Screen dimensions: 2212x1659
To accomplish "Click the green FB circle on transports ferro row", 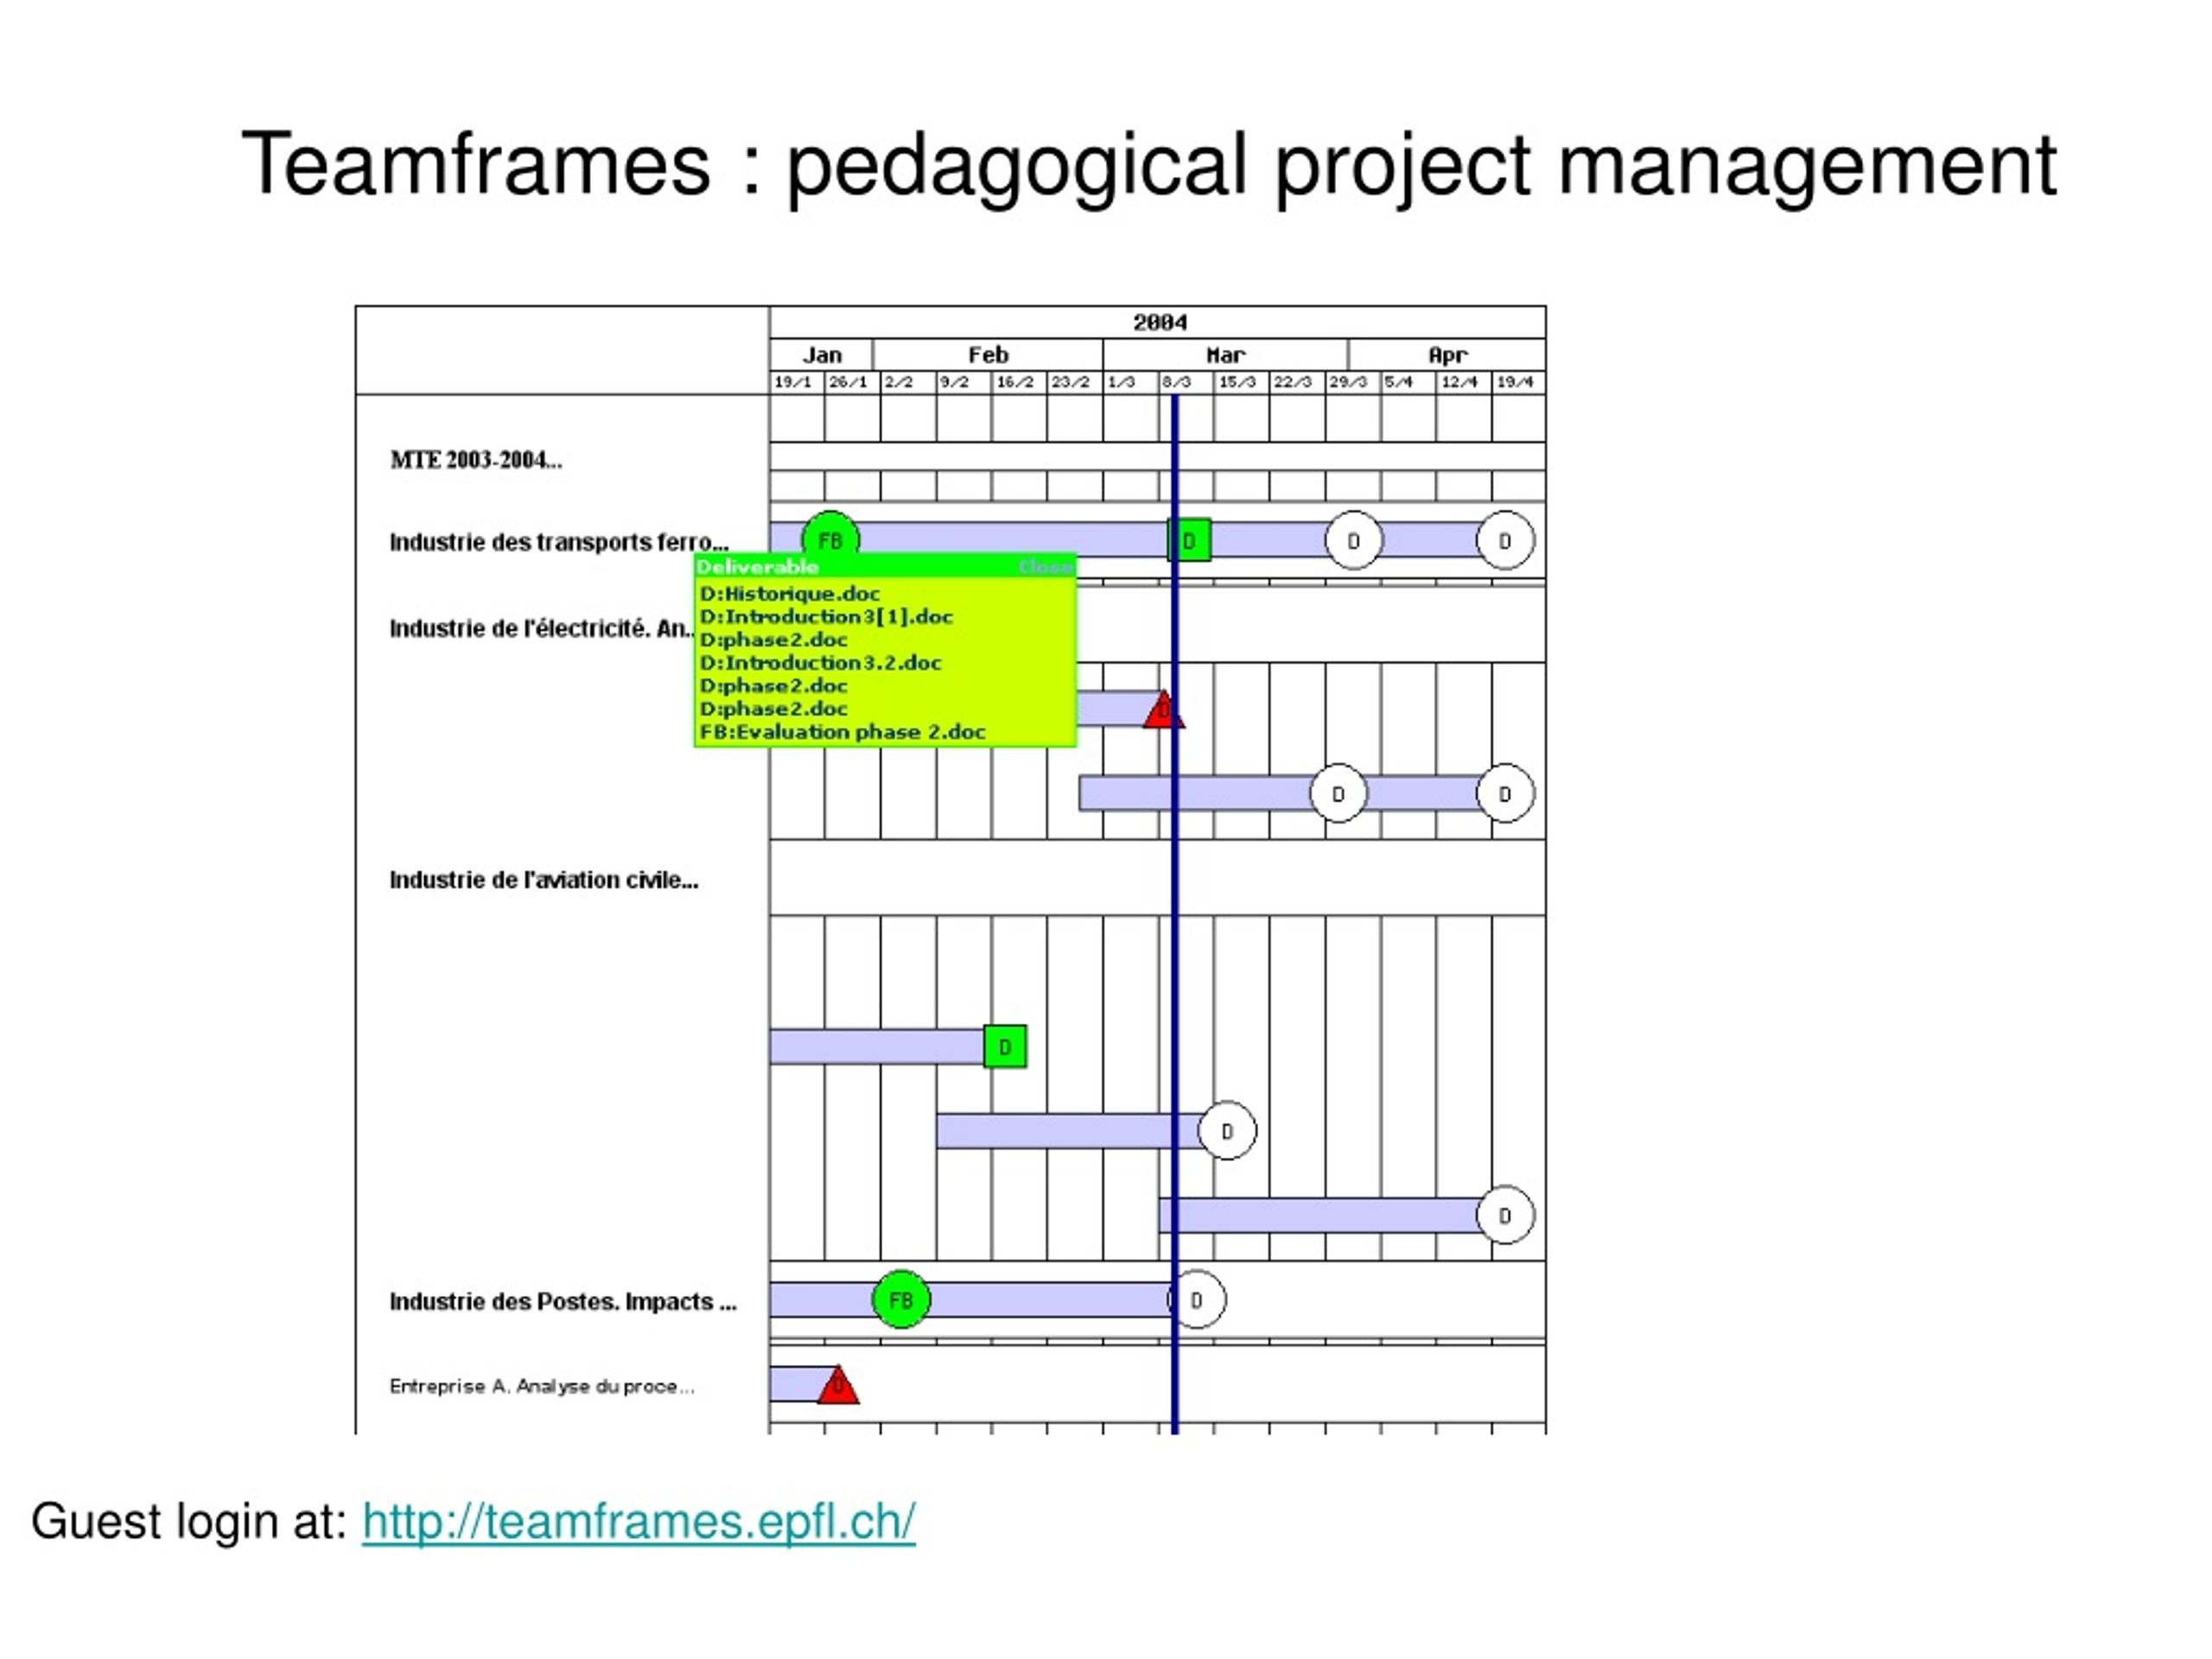I will click(830, 538).
